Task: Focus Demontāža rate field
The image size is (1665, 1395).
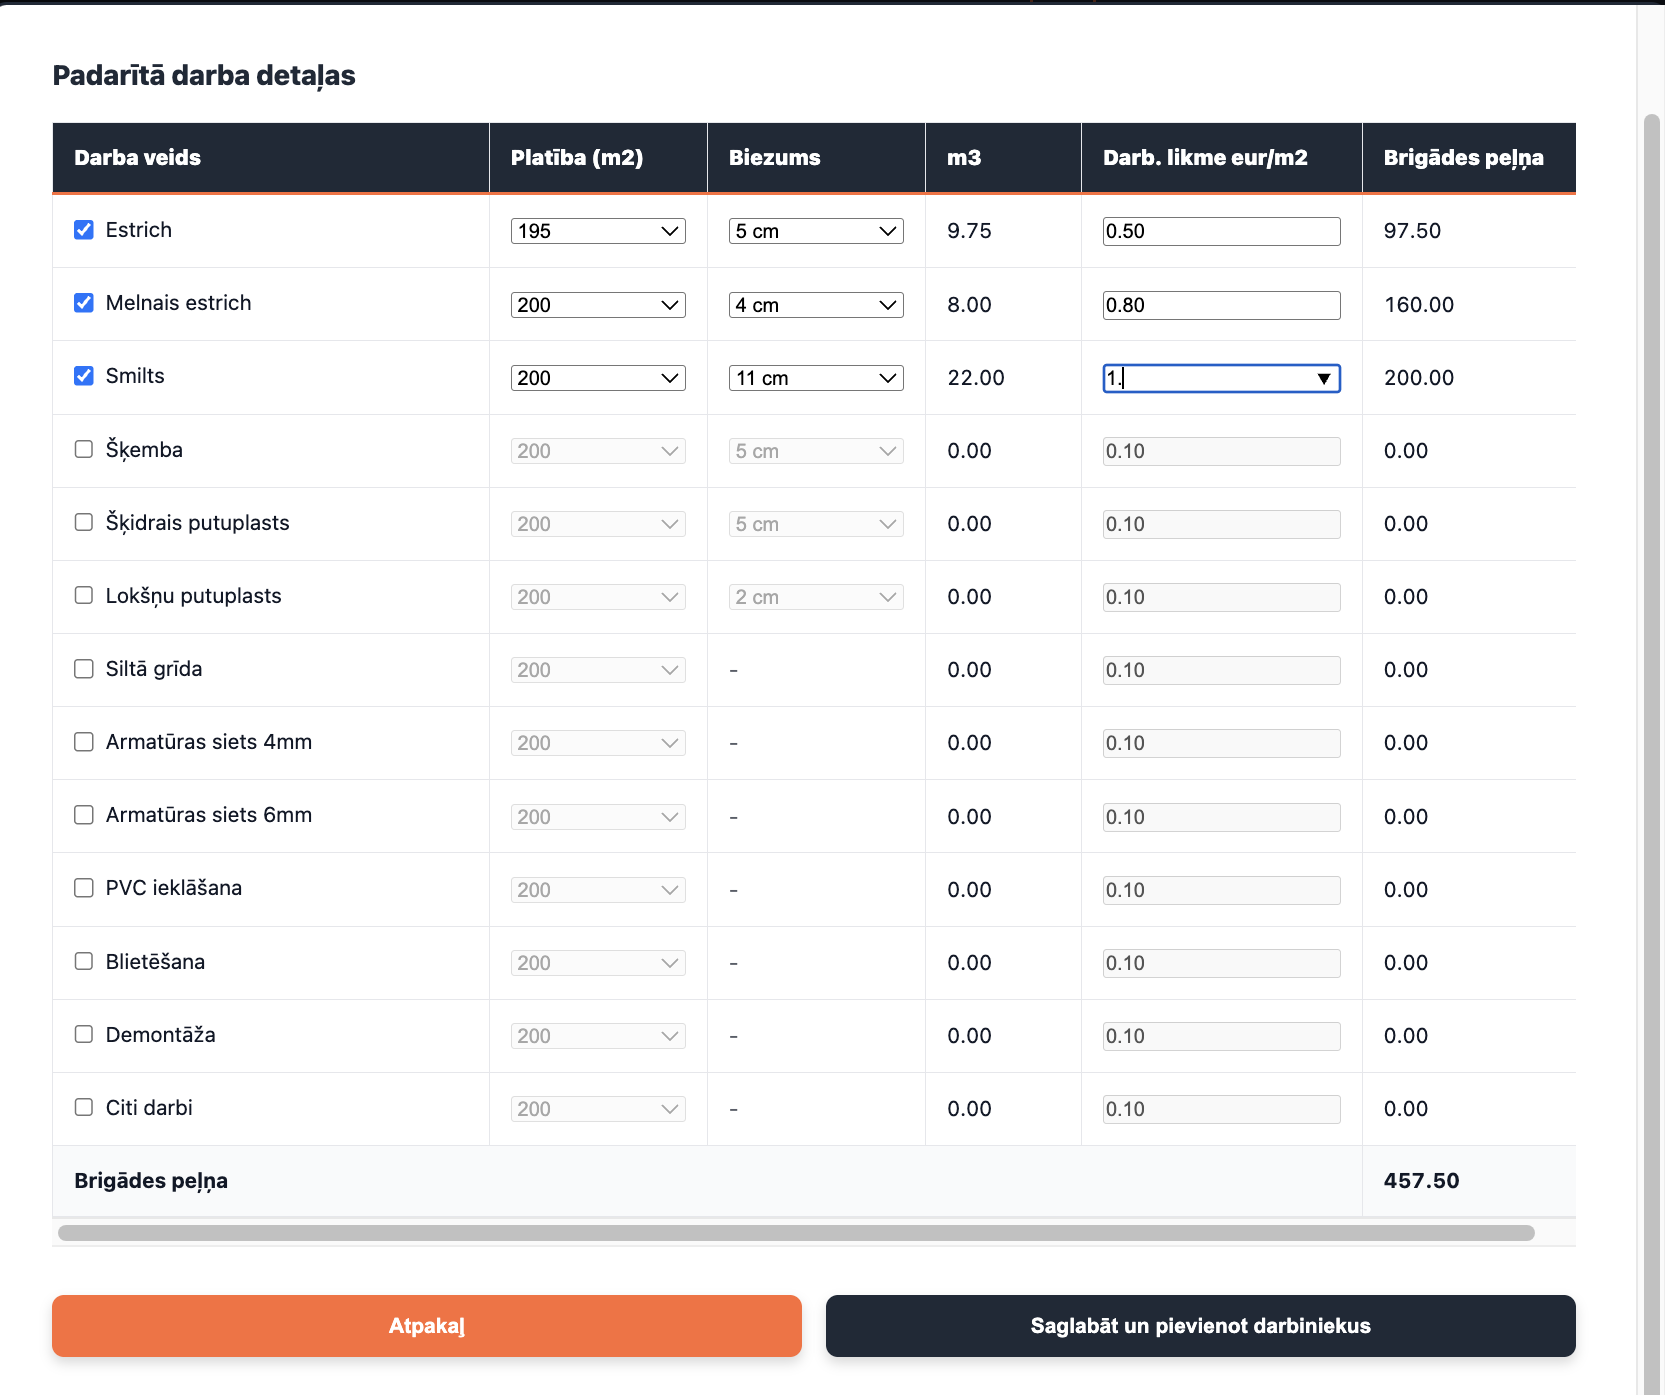Action: [x=1221, y=1036]
